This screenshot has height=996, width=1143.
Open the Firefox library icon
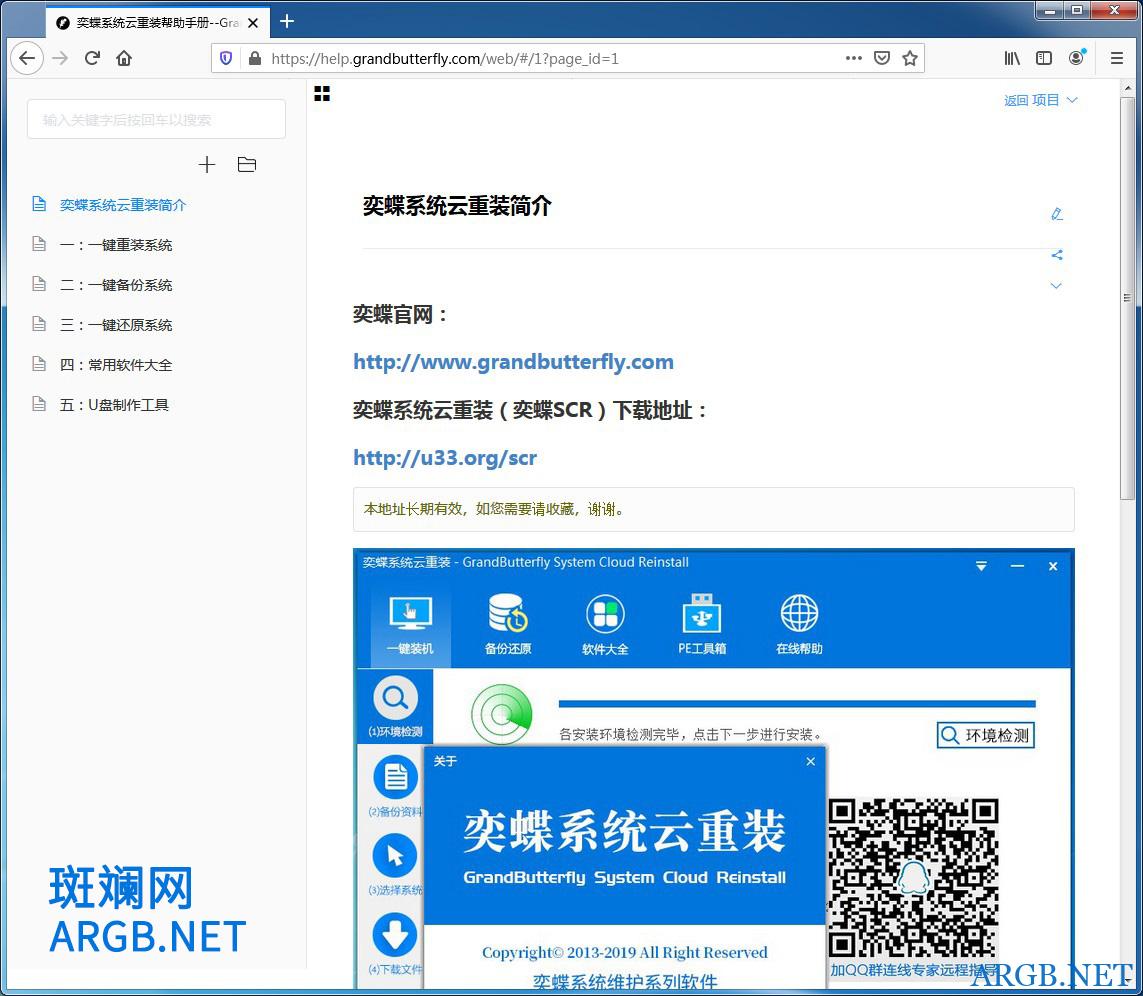point(1012,58)
